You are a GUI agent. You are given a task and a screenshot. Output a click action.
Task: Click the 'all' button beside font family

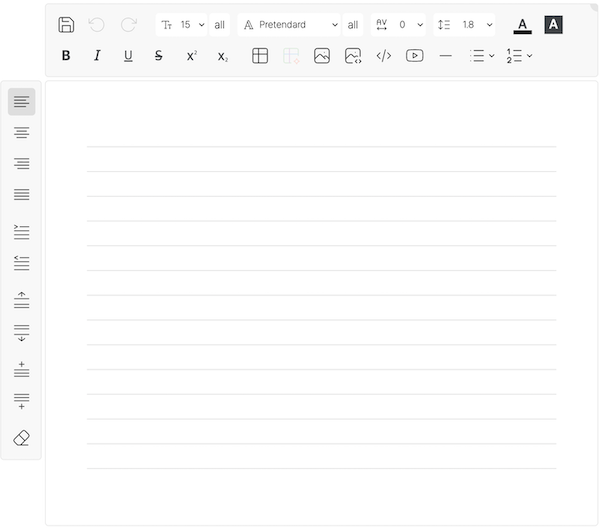coord(353,25)
